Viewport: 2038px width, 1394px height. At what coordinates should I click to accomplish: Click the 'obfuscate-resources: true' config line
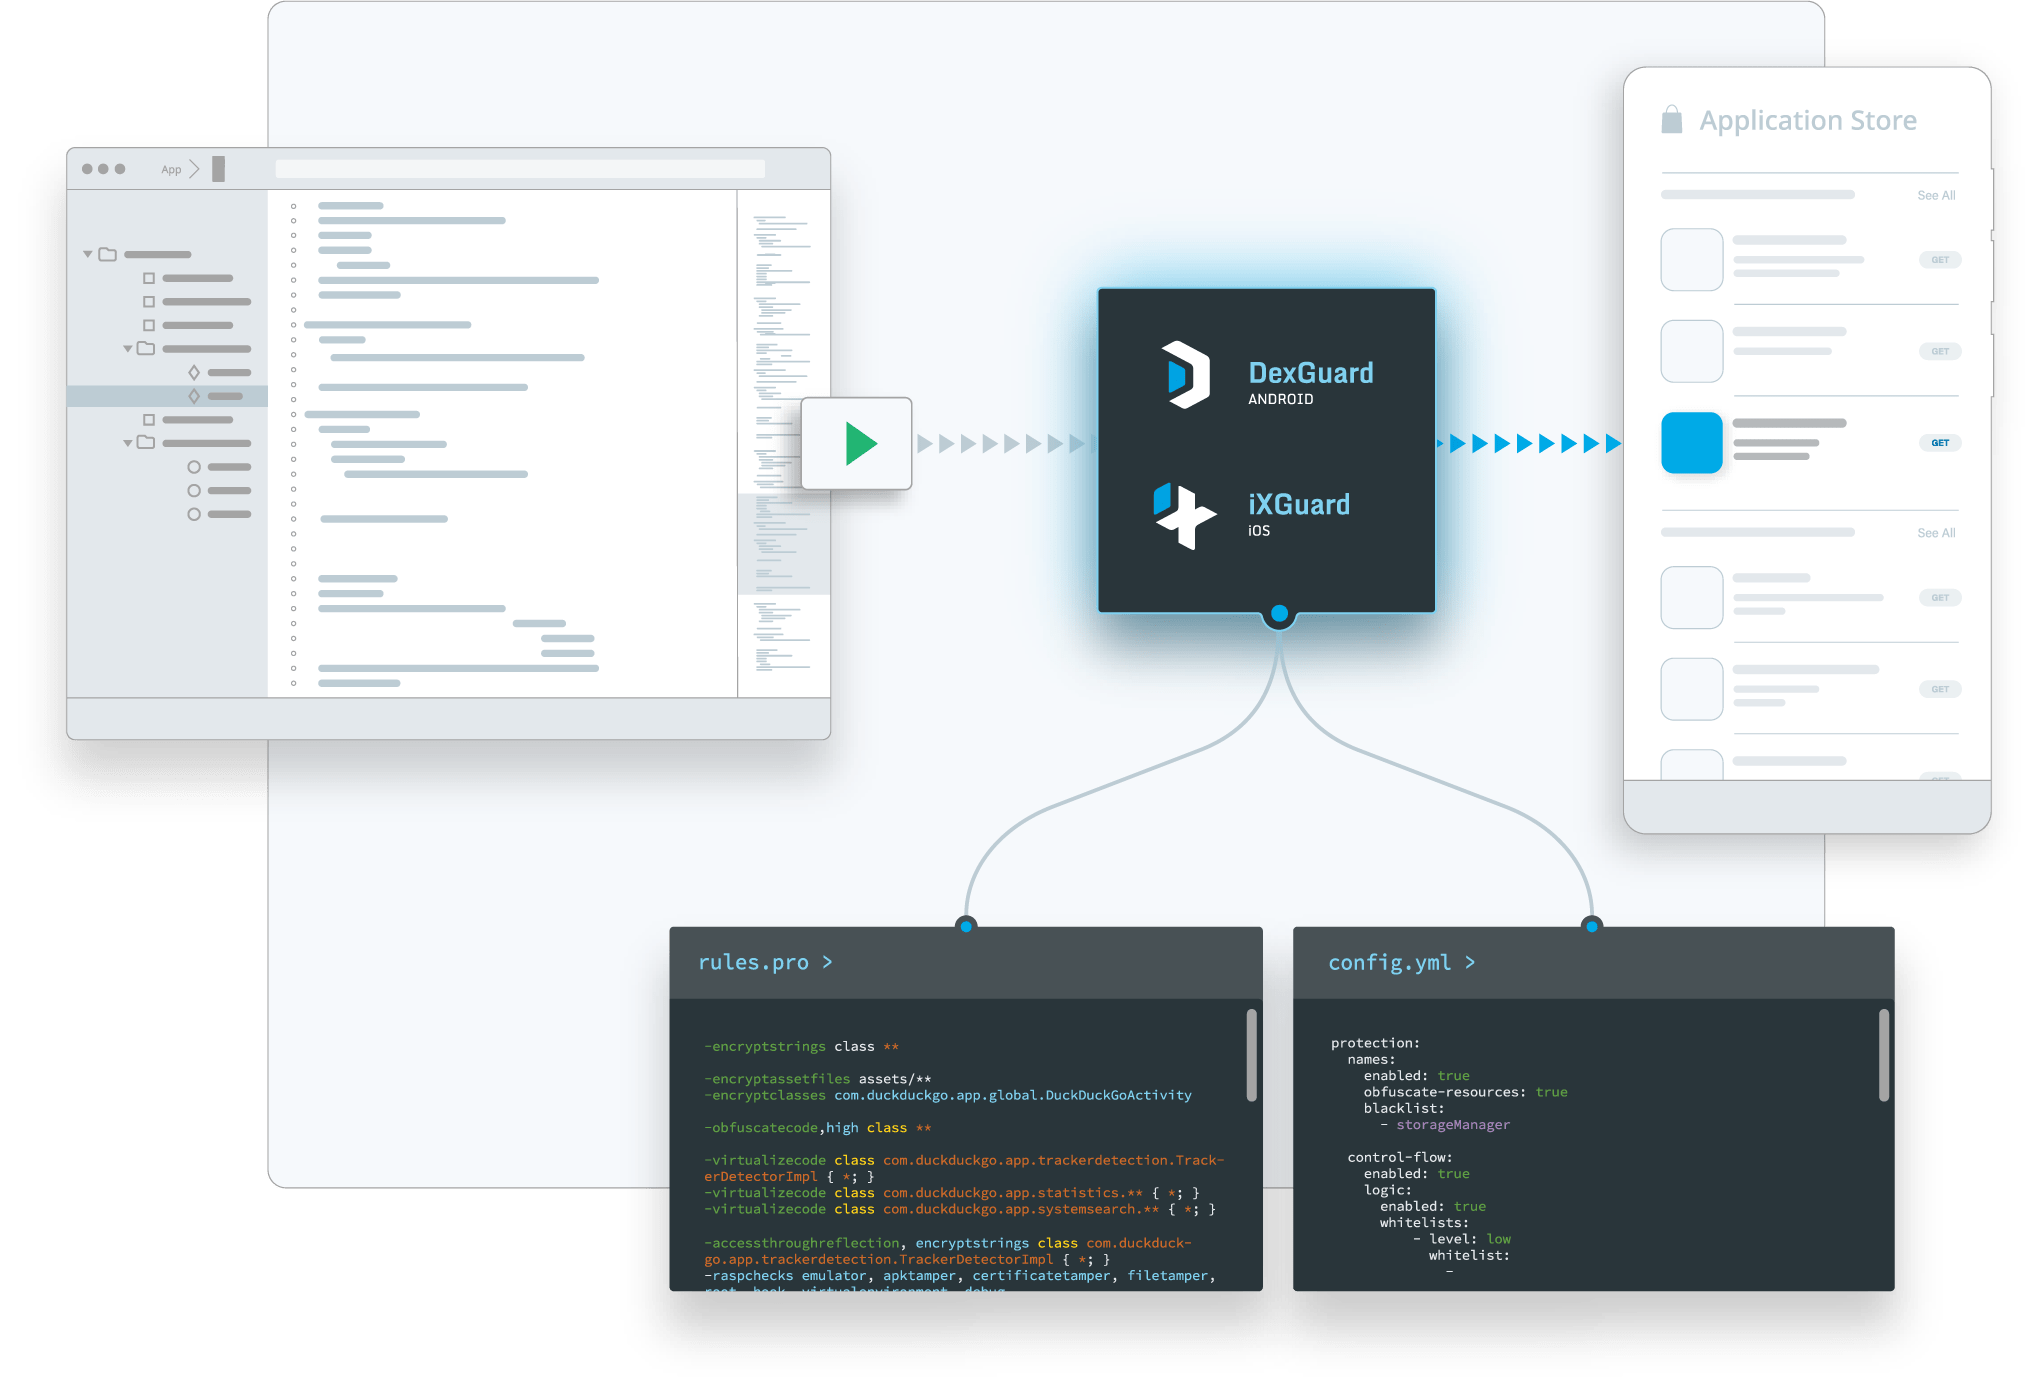(x=1465, y=1092)
